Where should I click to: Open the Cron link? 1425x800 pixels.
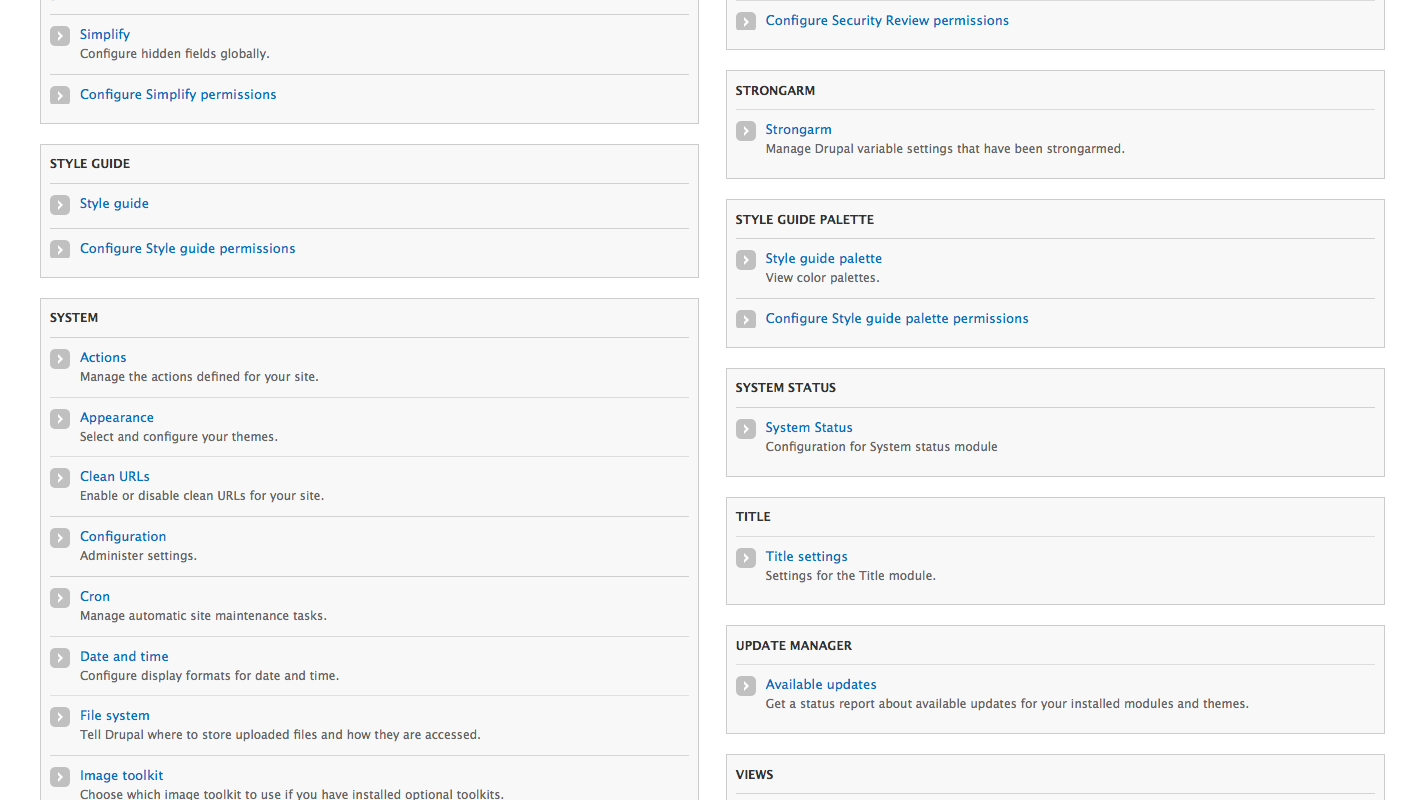(x=95, y=596)
